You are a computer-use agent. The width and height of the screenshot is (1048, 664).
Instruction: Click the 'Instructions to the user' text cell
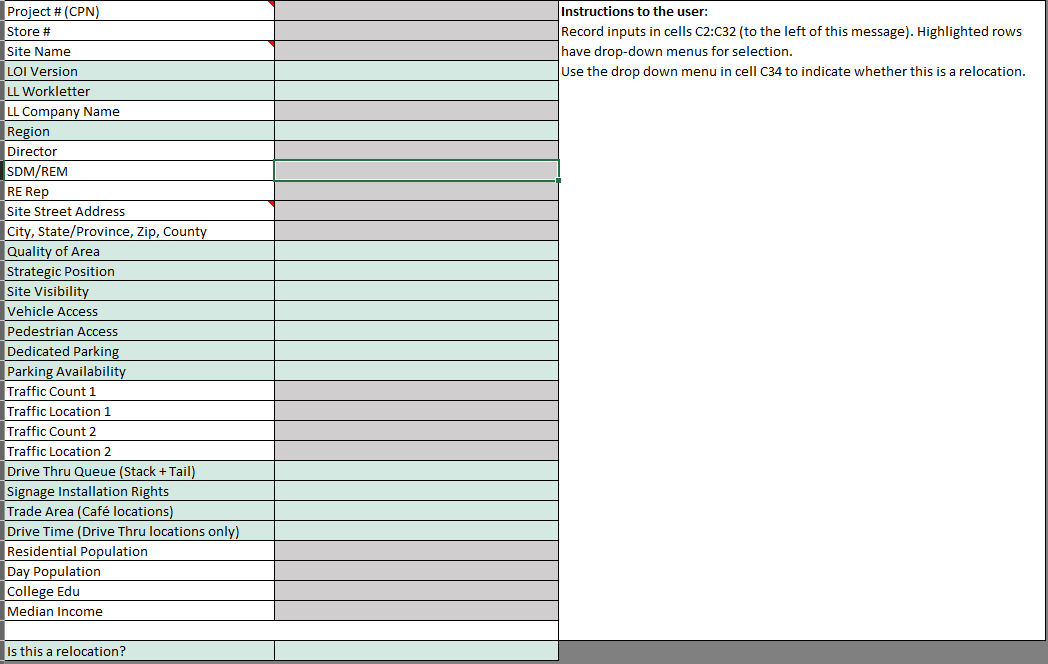pyautogui.click(x=634, y=12)
